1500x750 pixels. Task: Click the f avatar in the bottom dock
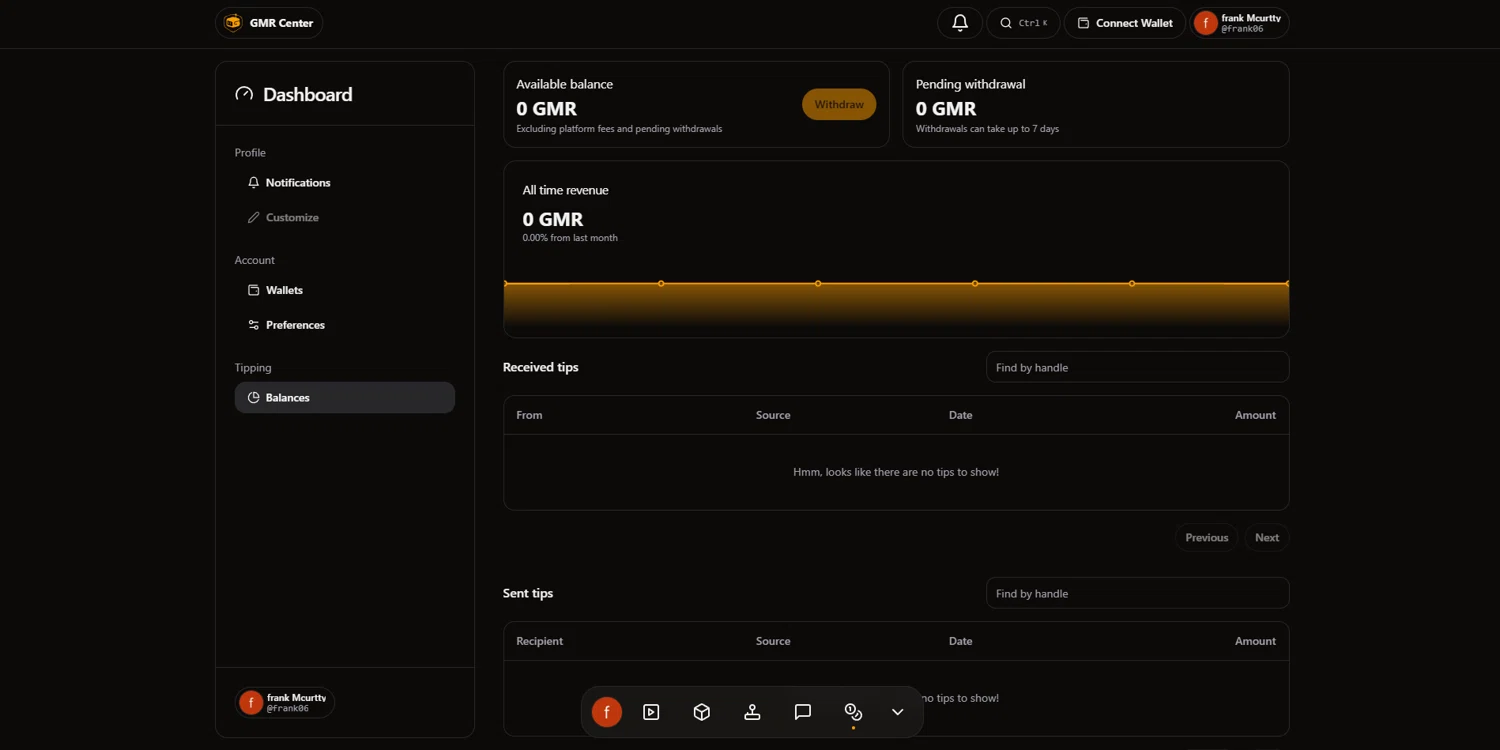coord(607,712)
